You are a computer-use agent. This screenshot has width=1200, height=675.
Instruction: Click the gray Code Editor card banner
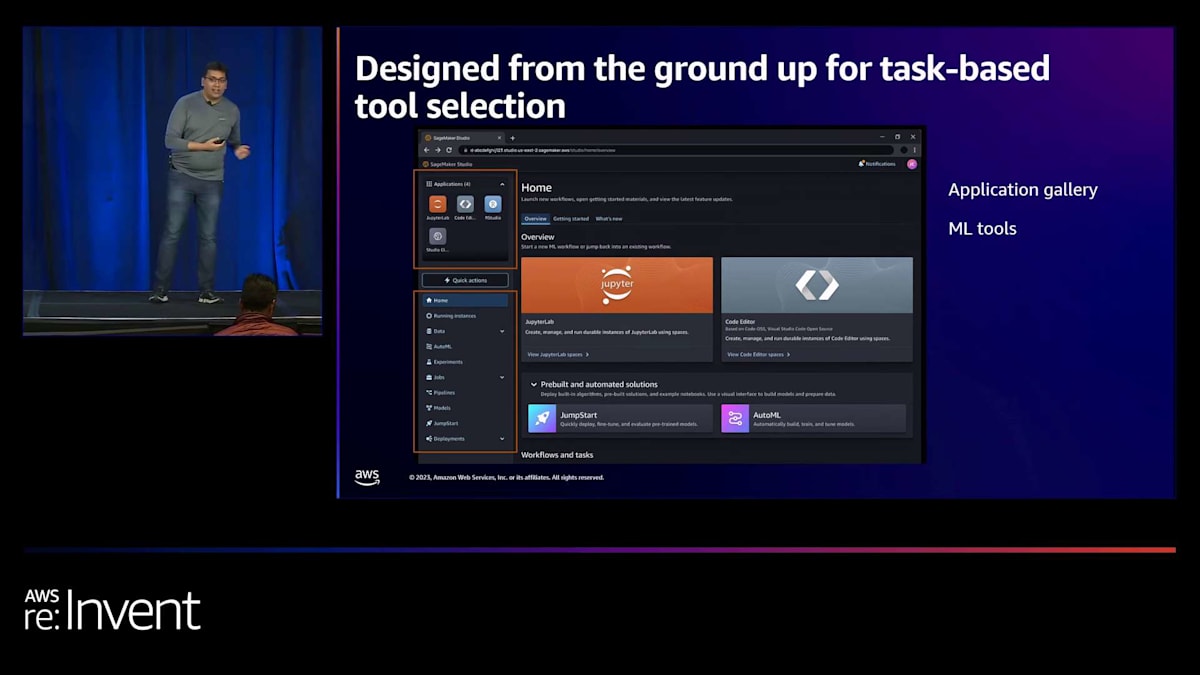[817, 285]
